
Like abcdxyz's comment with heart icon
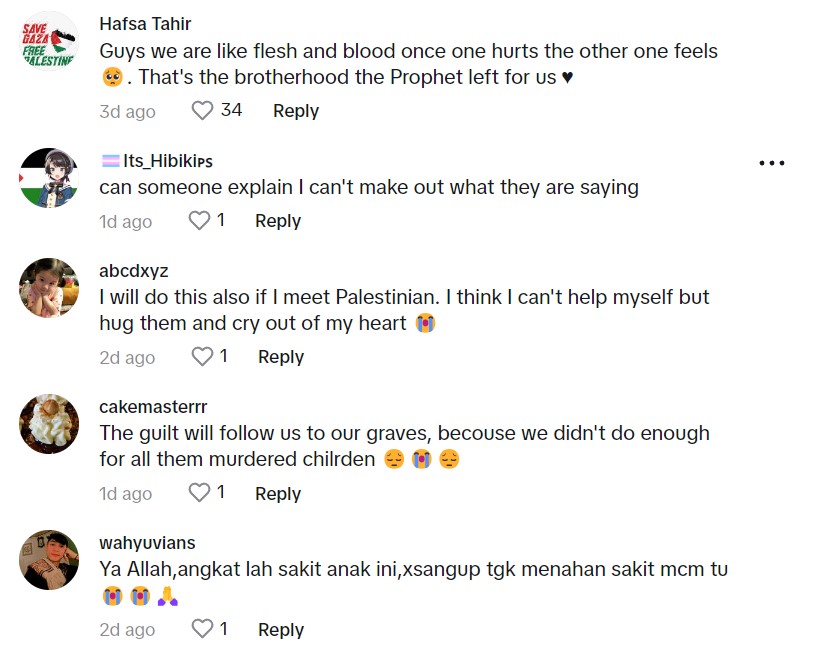point(203,357)
